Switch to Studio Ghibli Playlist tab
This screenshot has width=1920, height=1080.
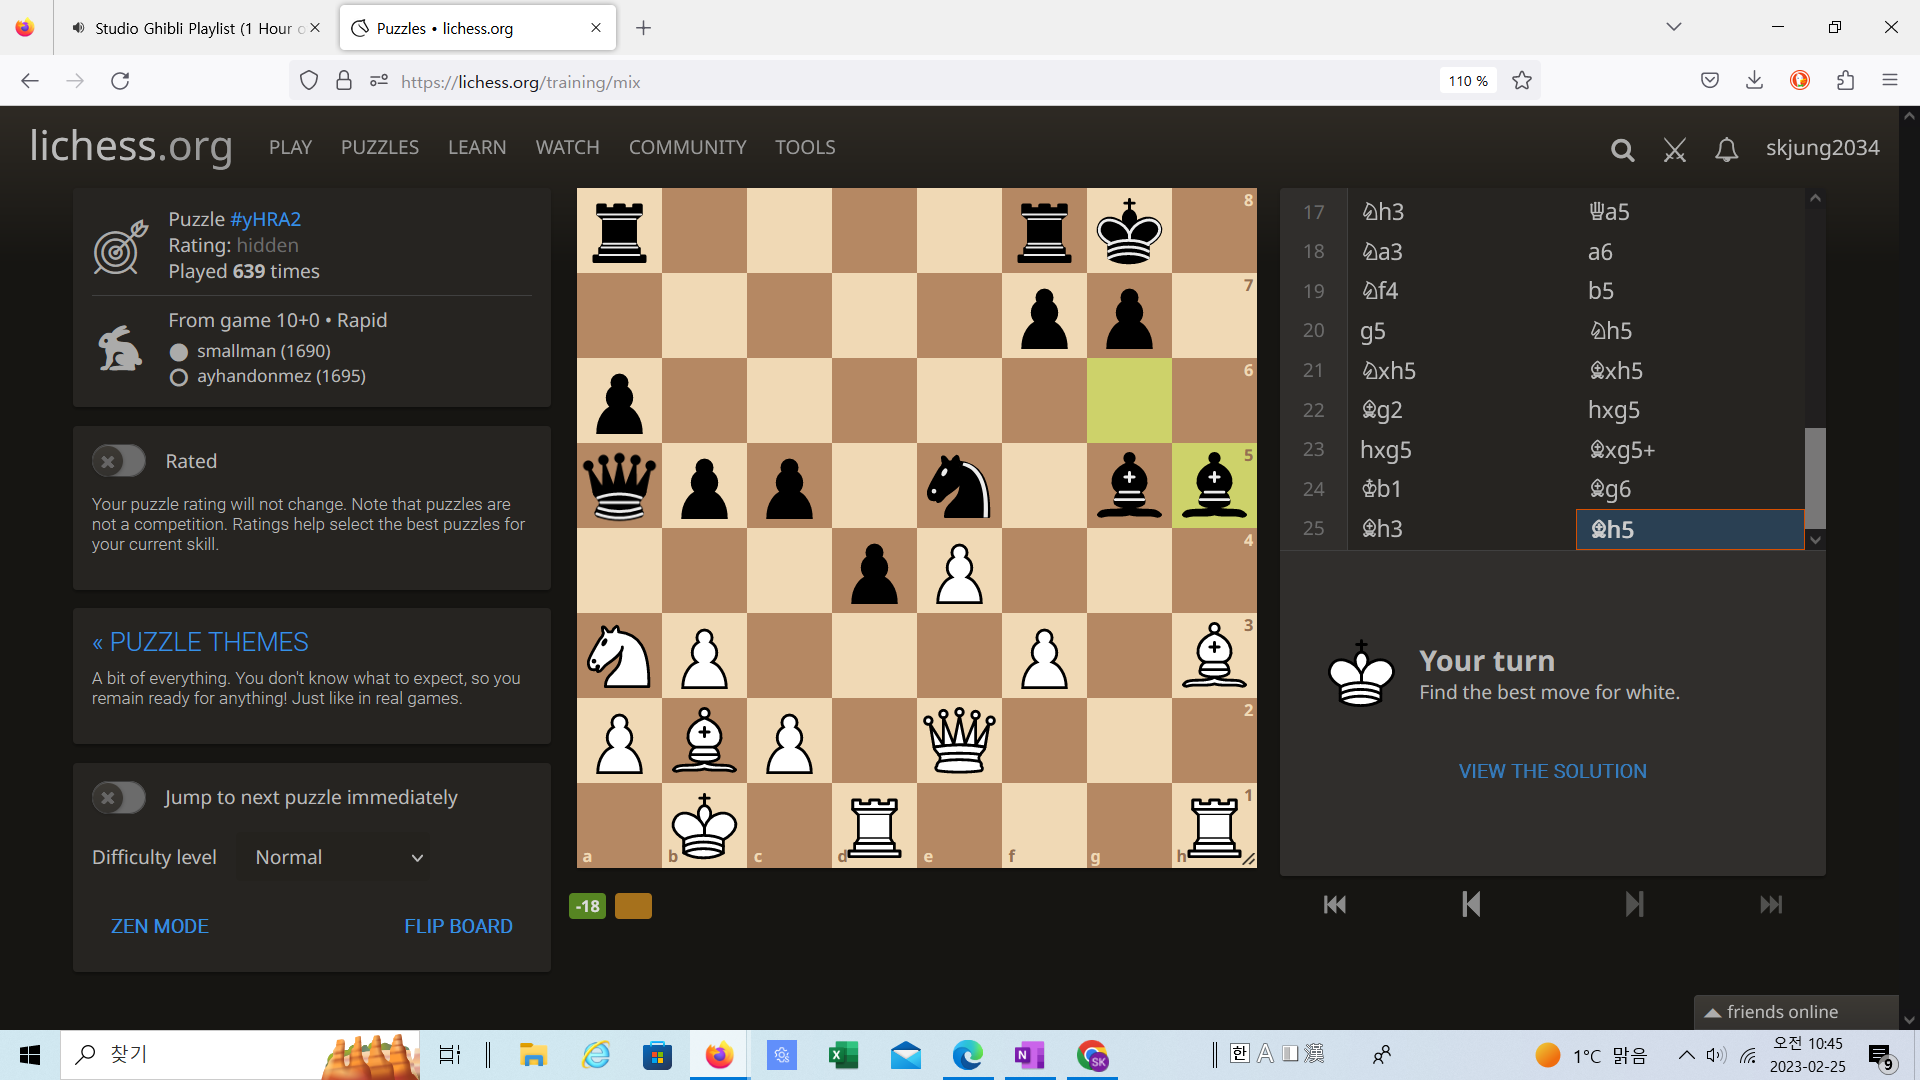tap(195, 28)
